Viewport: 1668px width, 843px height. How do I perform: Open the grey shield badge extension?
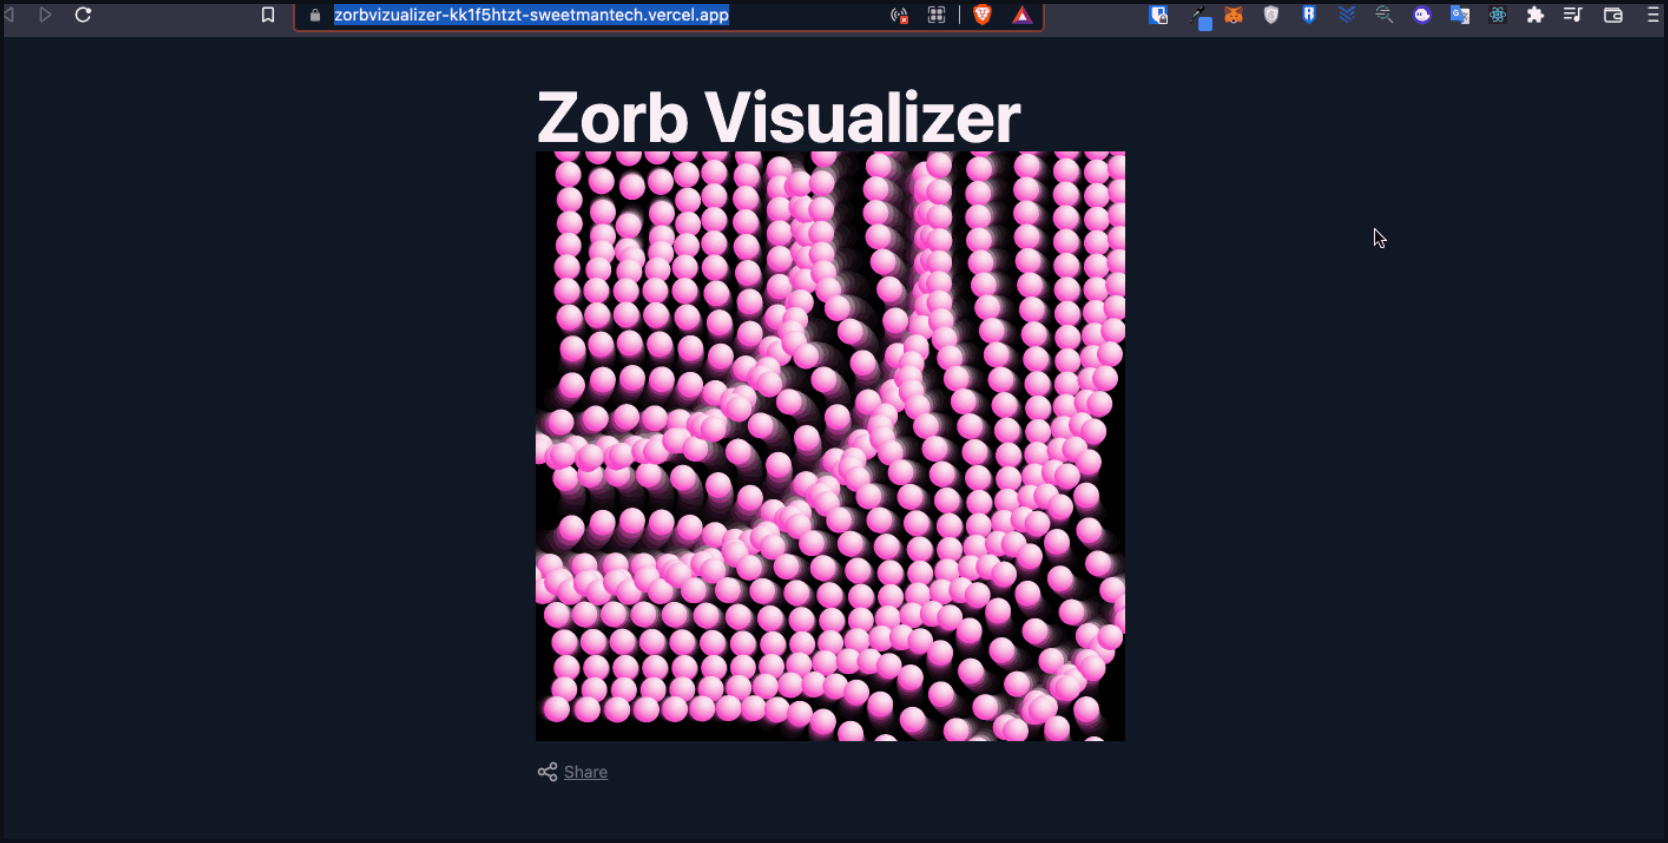pos(1271,15)
